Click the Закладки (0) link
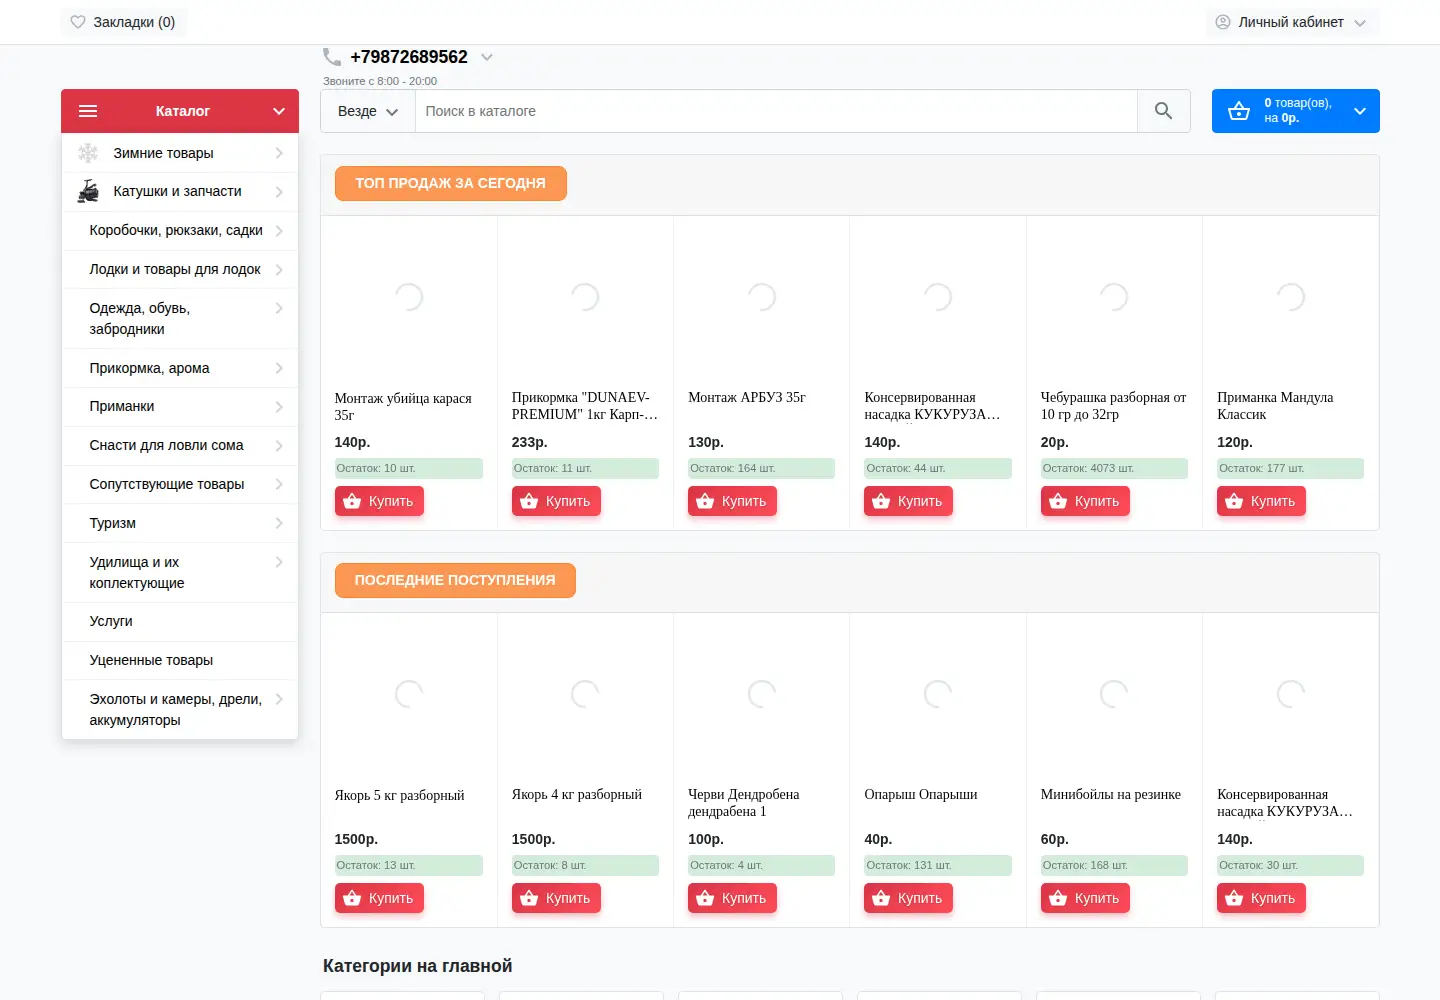1440x1000 pixels. 124,22
